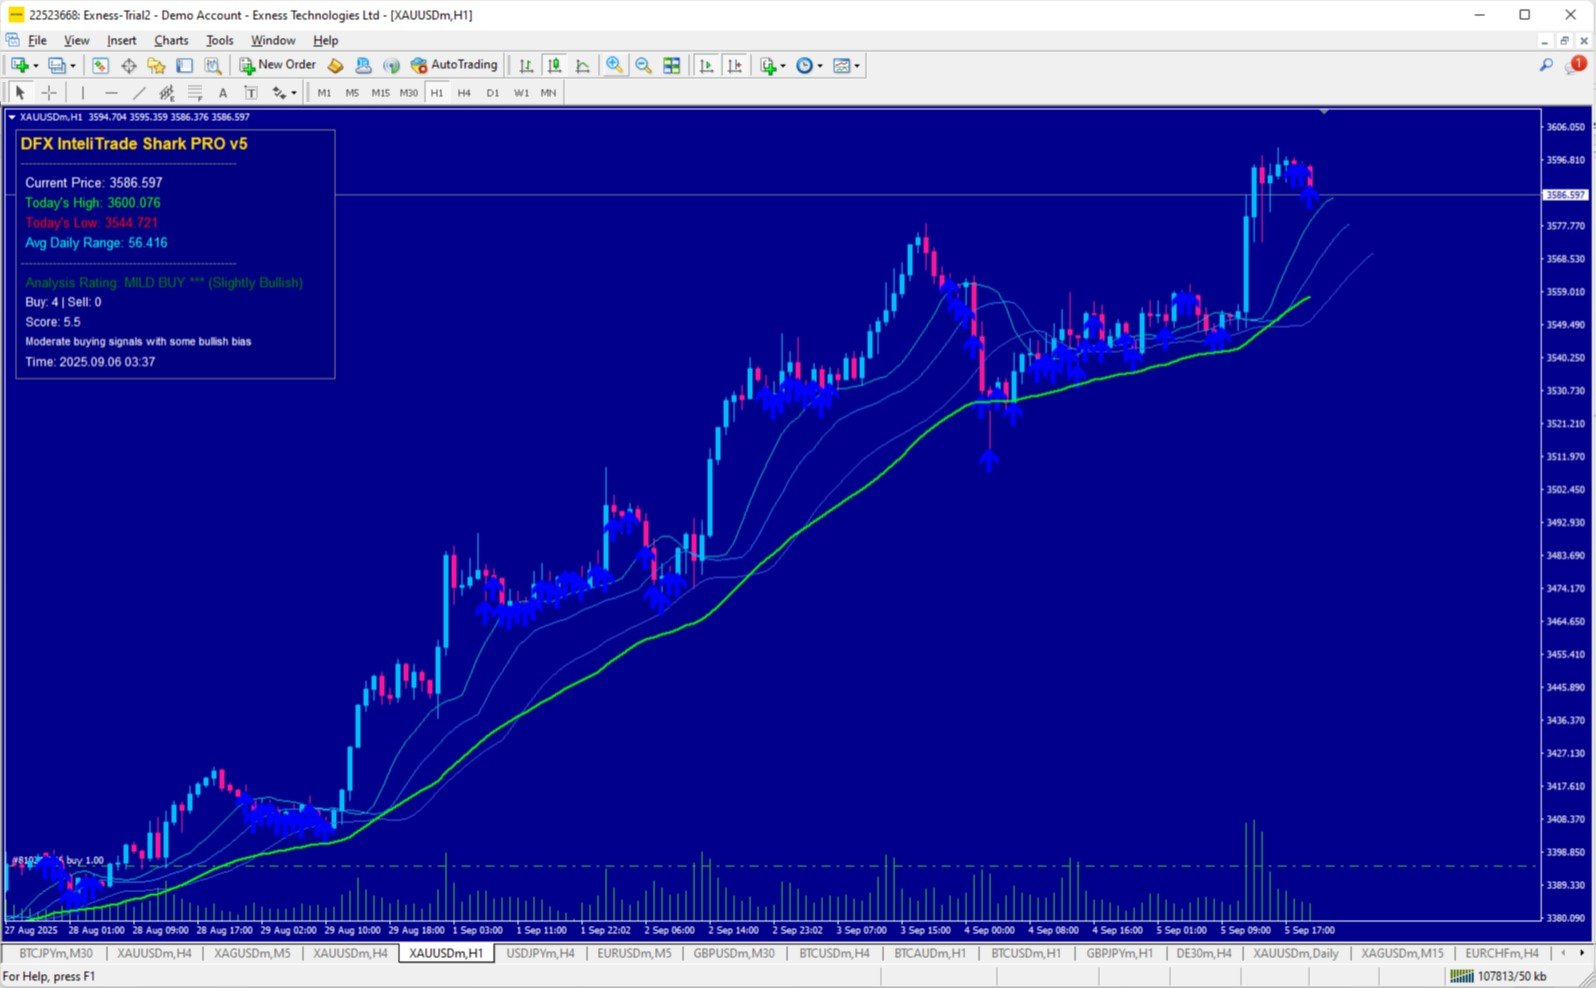Screen dimensions: 1596x988
Task: Select the trendline drawing tool
Action: tap(139, 93)
